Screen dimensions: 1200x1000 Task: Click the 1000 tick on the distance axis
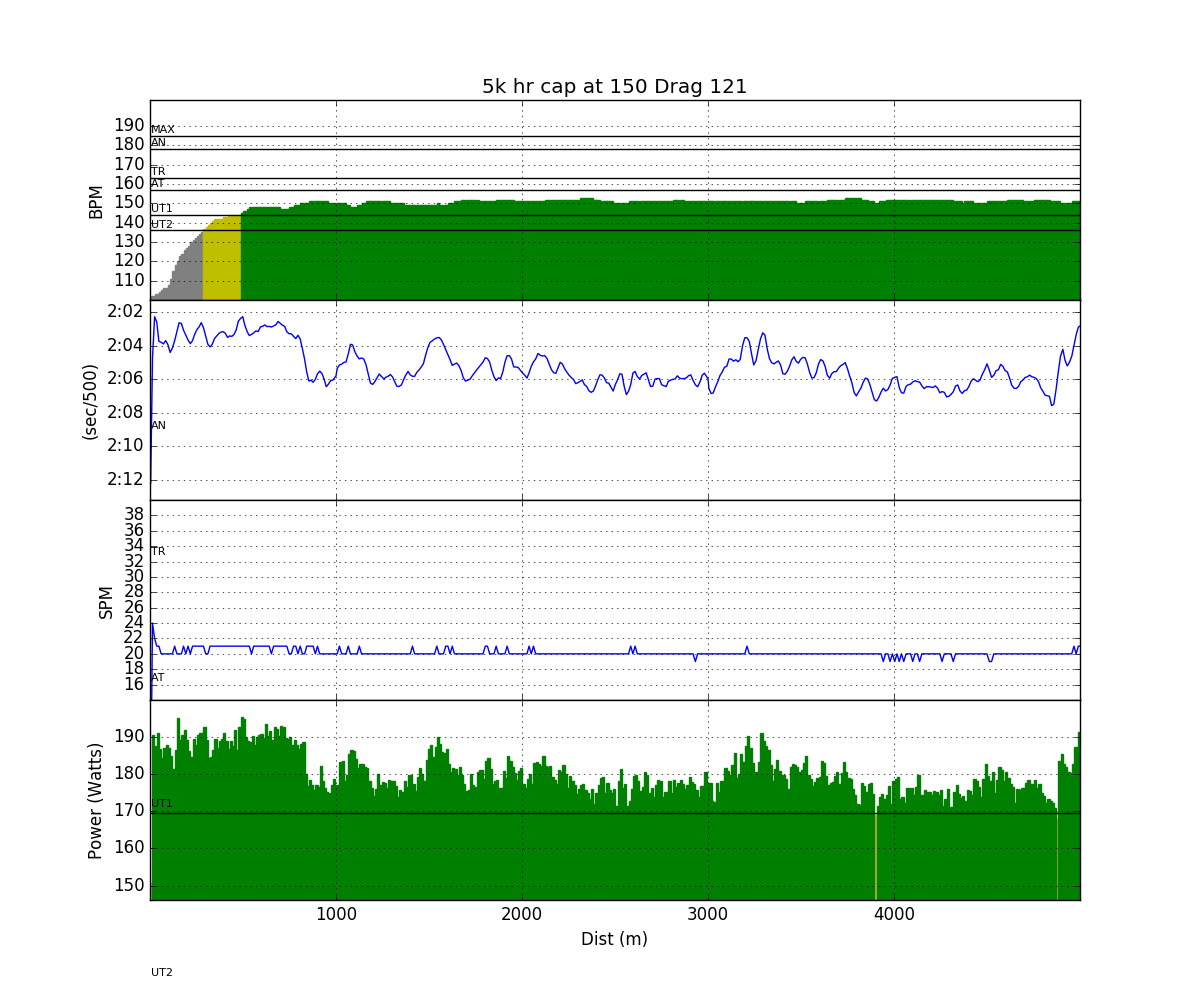(336, 914)
